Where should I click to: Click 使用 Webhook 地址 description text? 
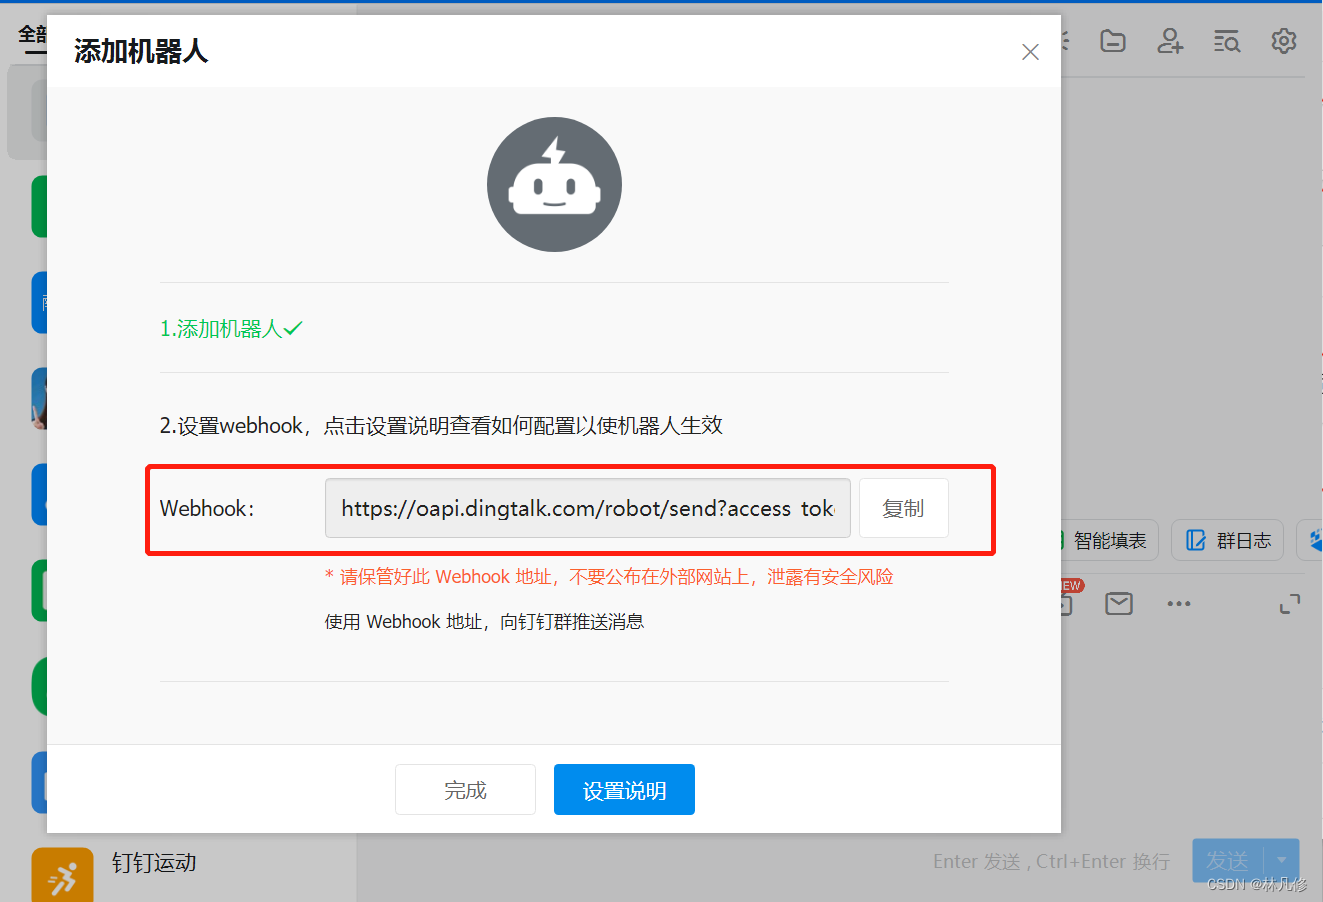[x=484, y=621]
